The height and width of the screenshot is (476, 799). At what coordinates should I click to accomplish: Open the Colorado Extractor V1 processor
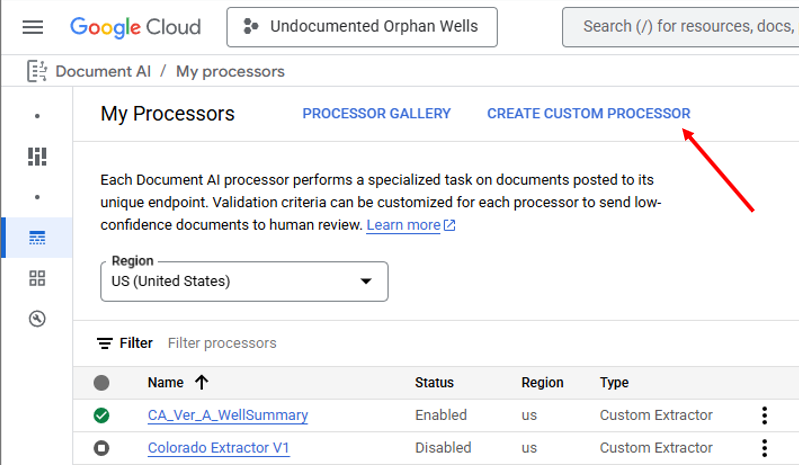(218, 448)
